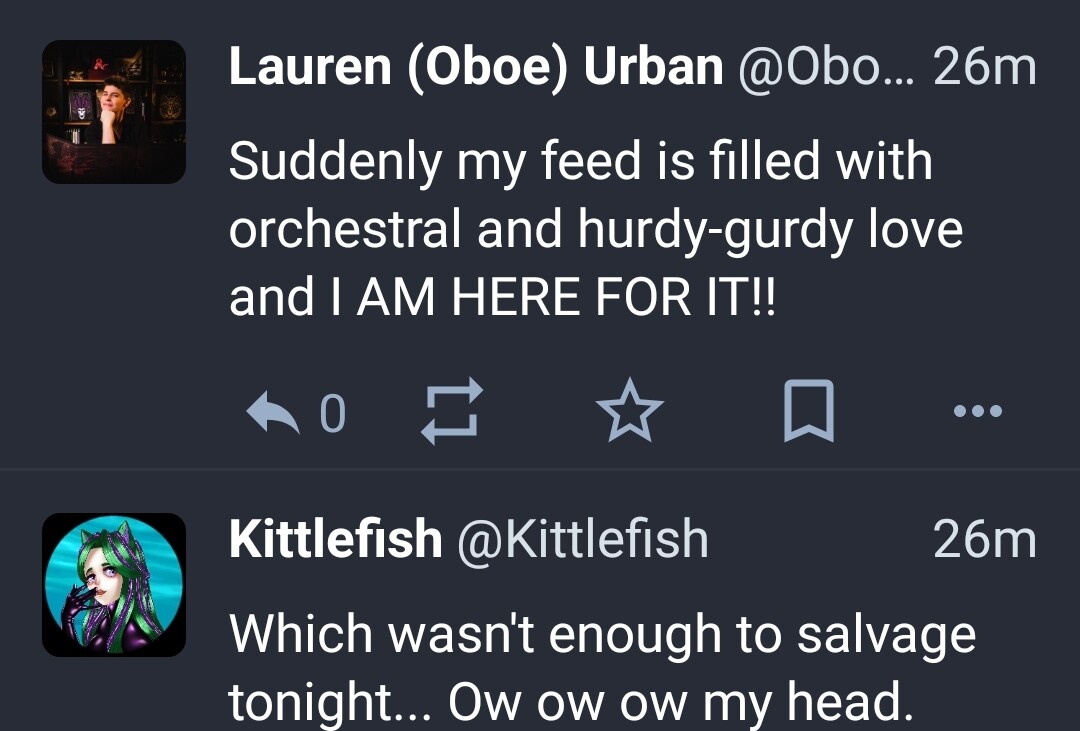Open Kittlefish's round avatar

(x=114, y=584)
